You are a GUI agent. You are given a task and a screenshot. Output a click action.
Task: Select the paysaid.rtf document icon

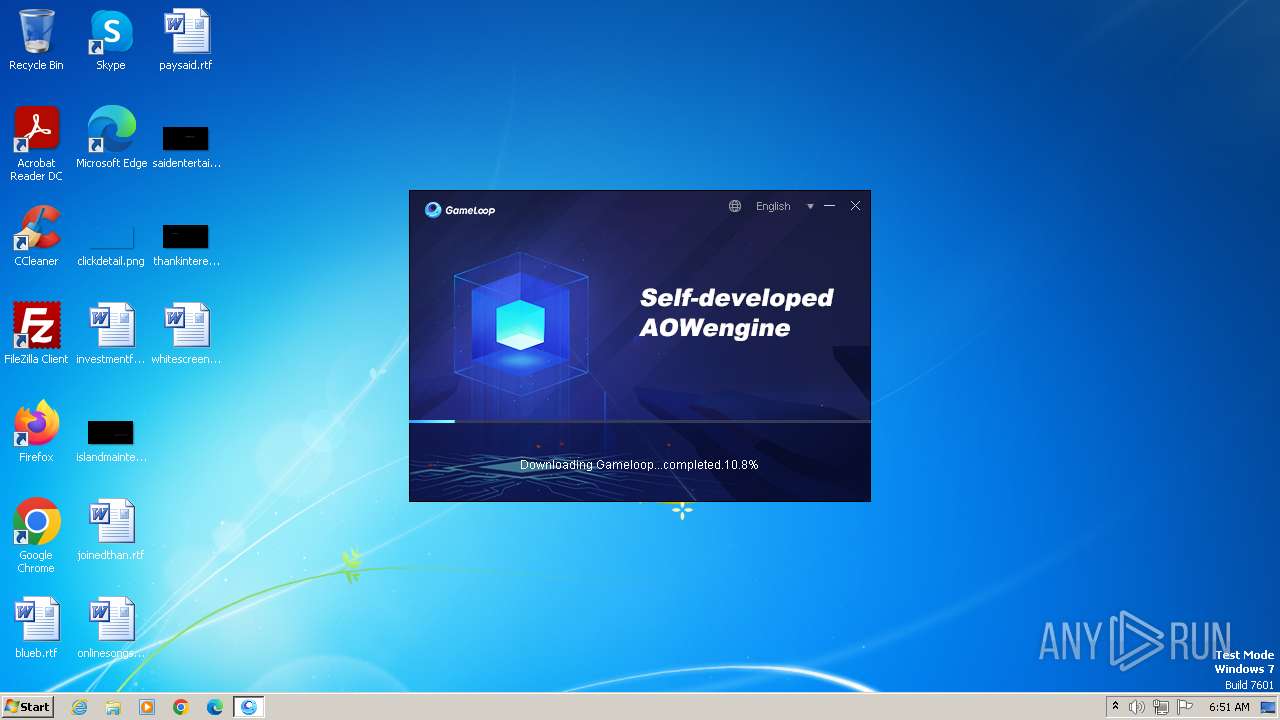pyautogui.click(x=186, y=40)
